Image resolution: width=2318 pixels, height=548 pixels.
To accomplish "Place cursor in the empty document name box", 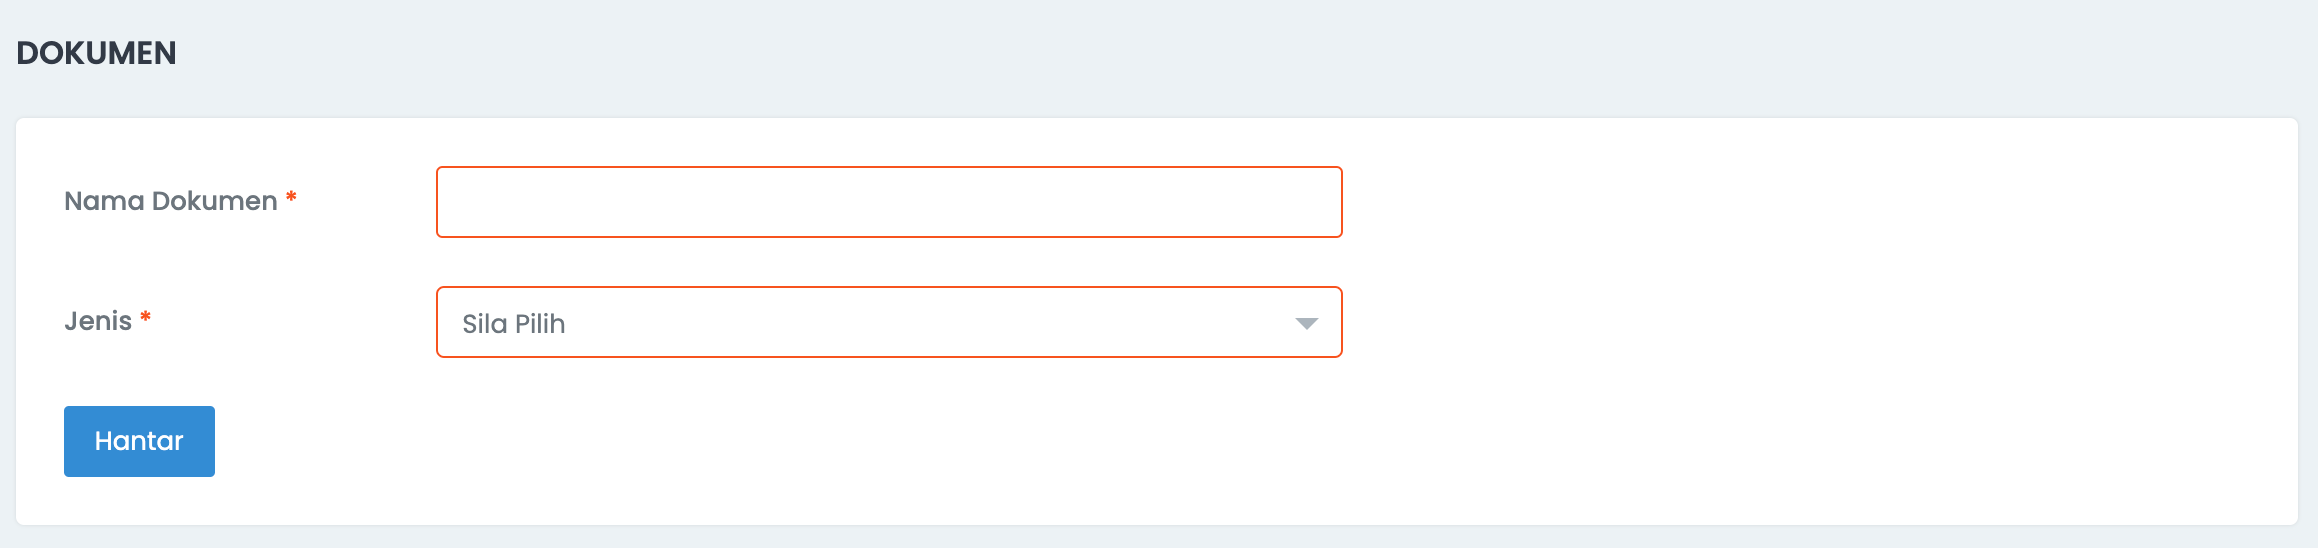I will pyautogui.click(x=889, y=202).
